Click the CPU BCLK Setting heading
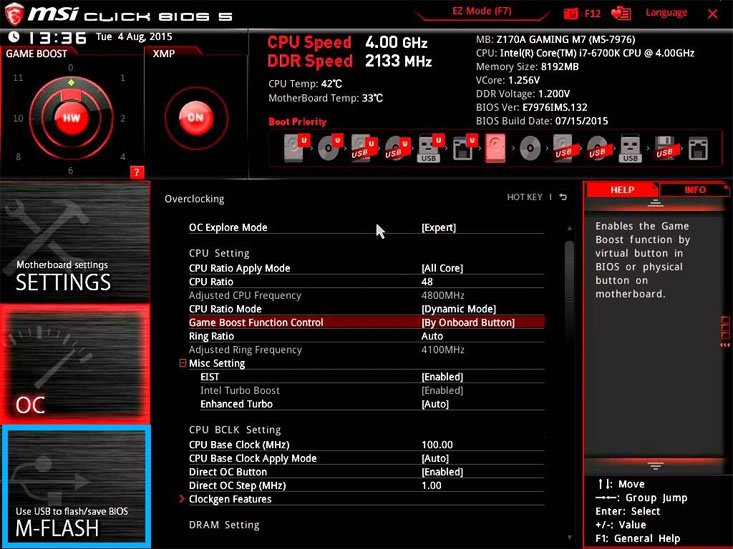 click(x=235, y=430)
